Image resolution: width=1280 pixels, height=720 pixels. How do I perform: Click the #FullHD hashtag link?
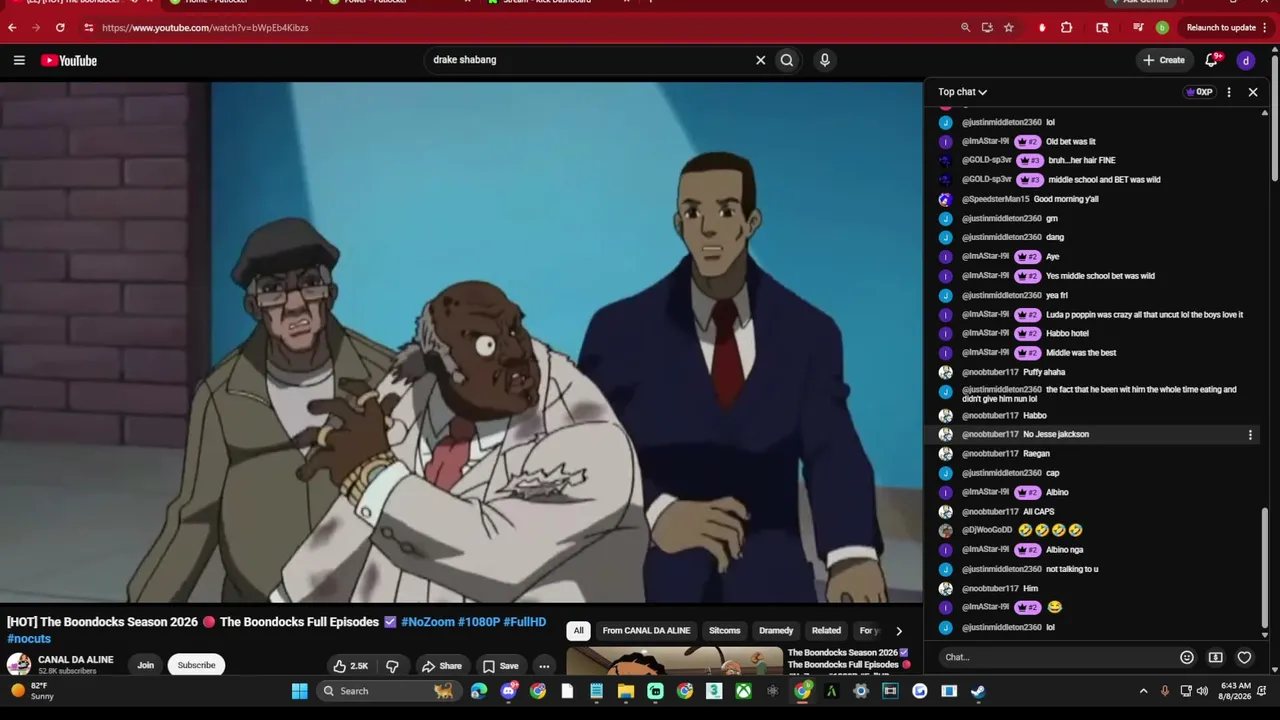[x=525, y=622]
